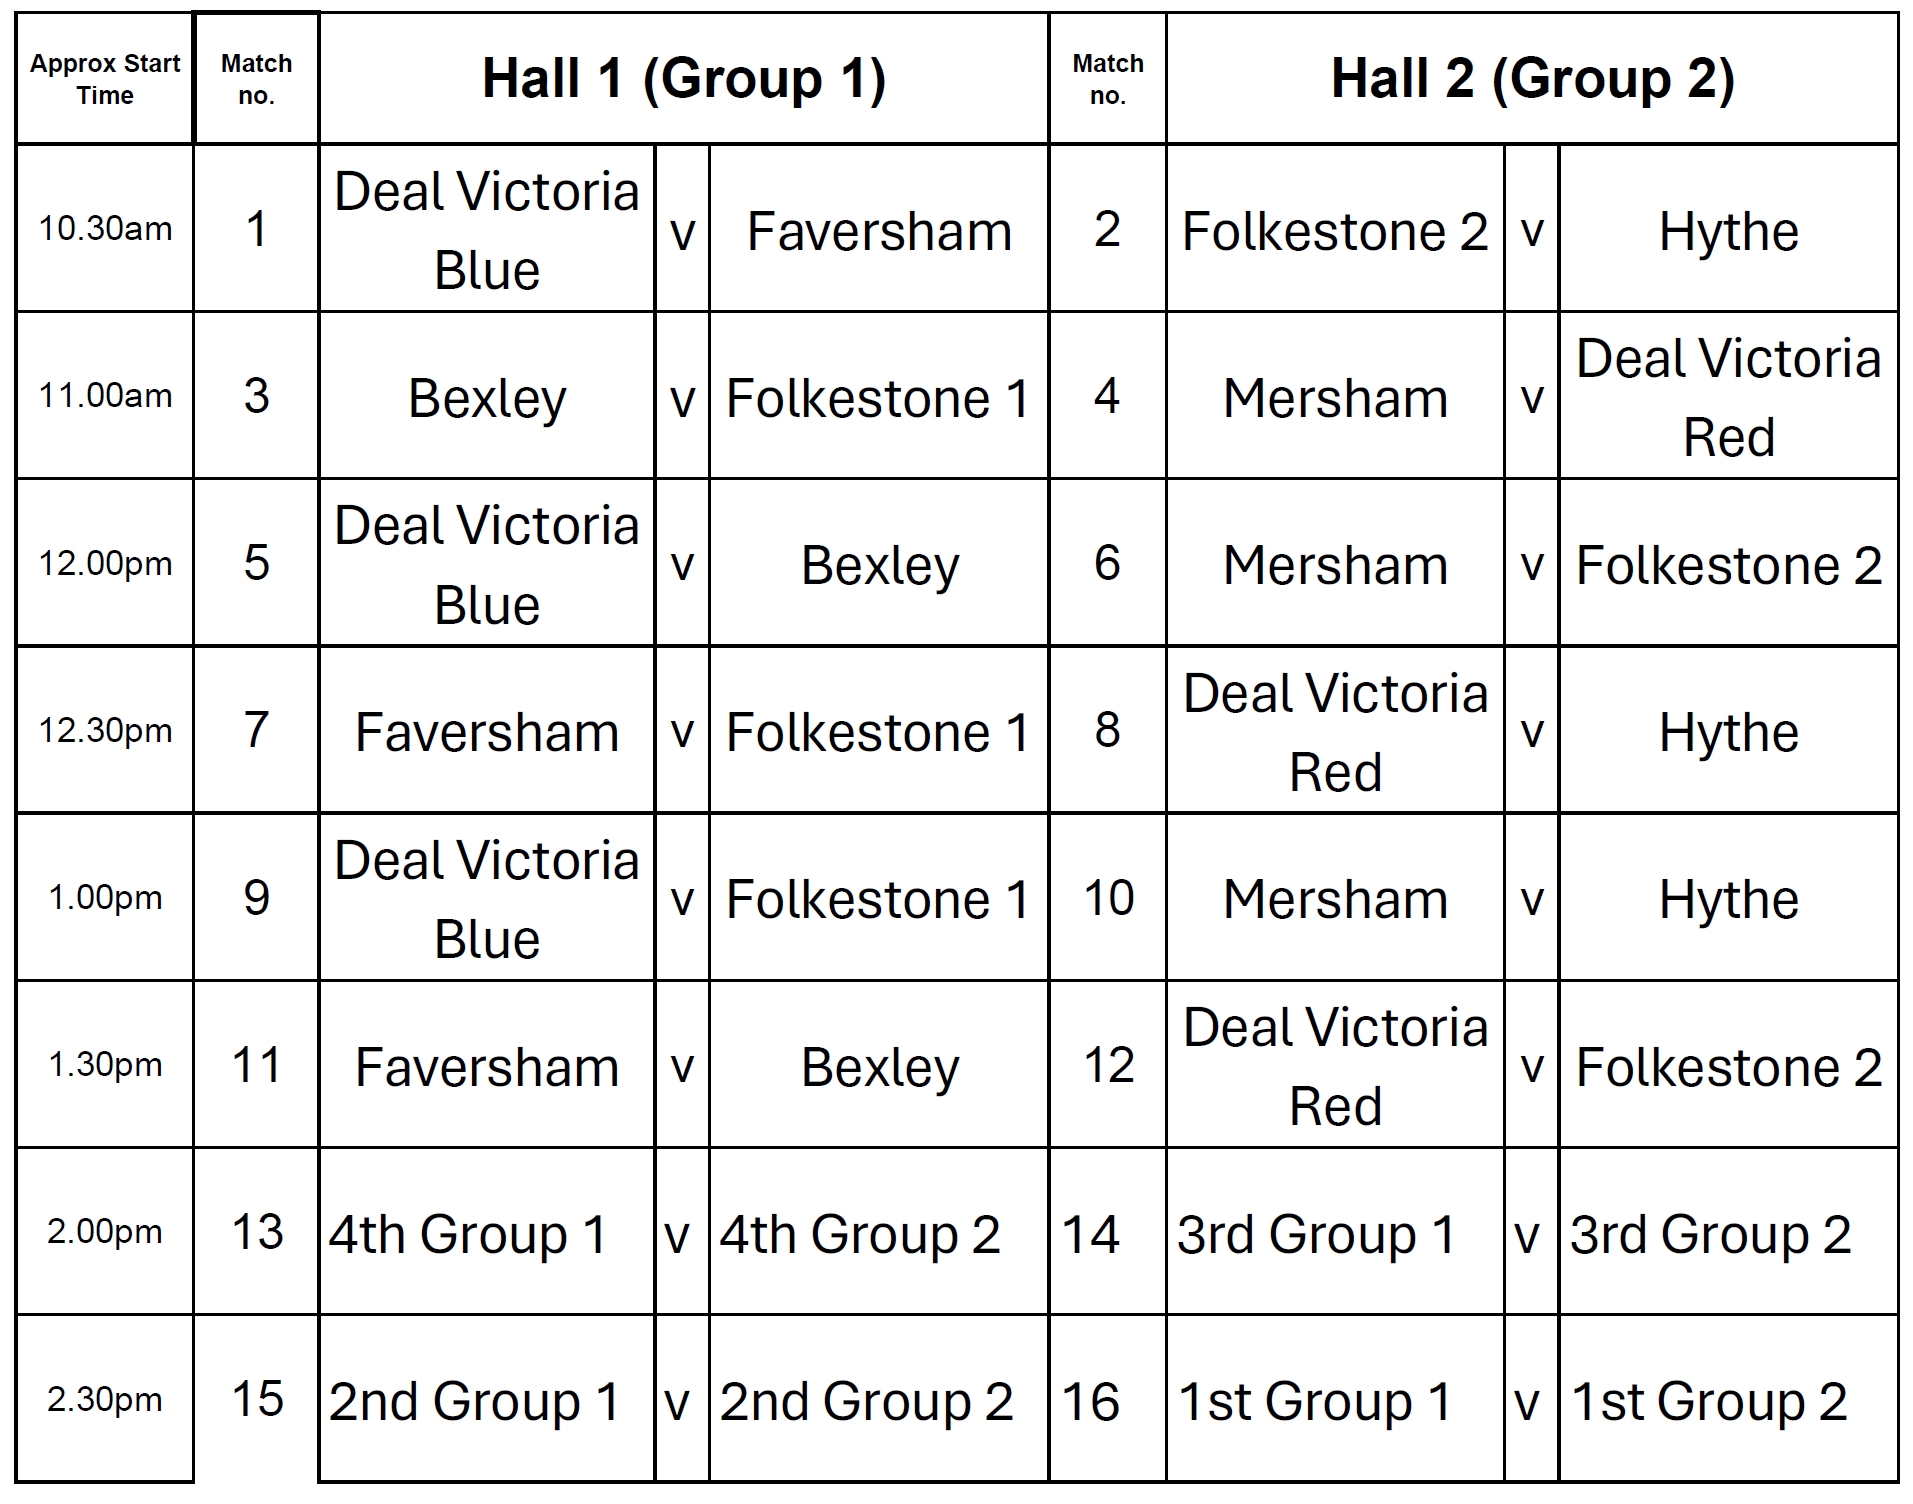Click the Hall 1 (Group 1) header

click(683, 79)
